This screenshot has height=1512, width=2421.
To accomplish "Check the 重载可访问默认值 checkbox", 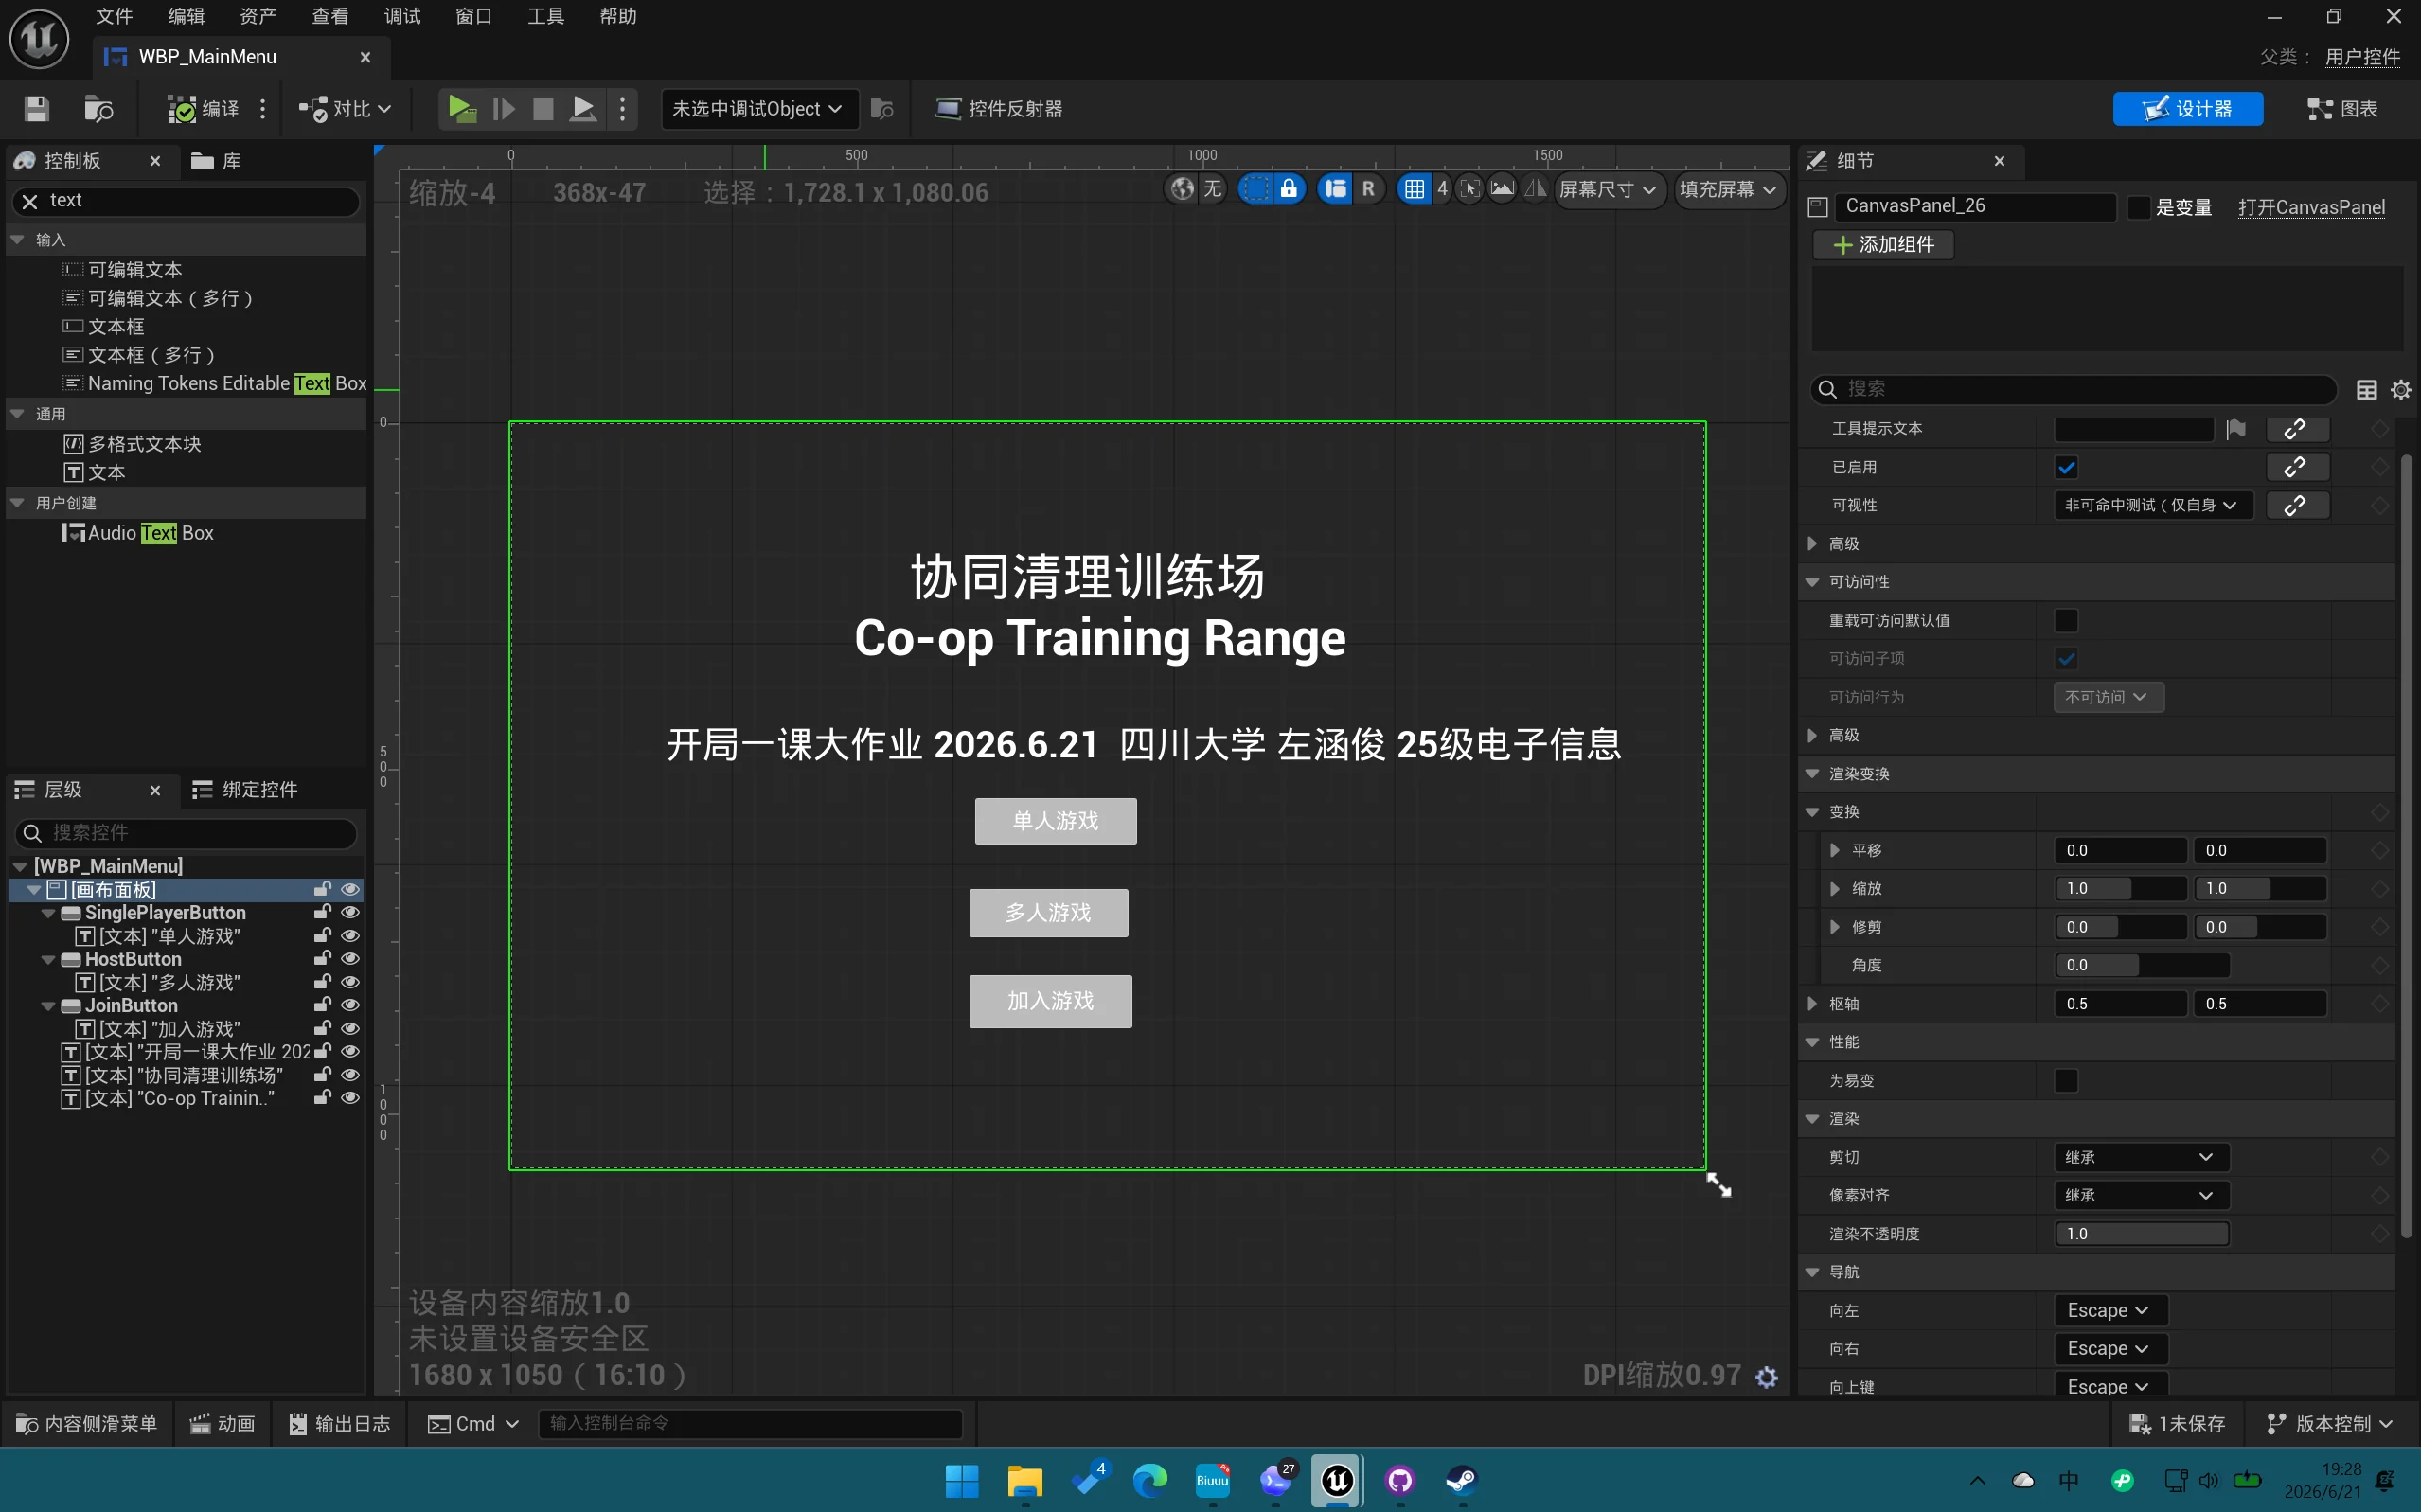I will (2066, 621).
